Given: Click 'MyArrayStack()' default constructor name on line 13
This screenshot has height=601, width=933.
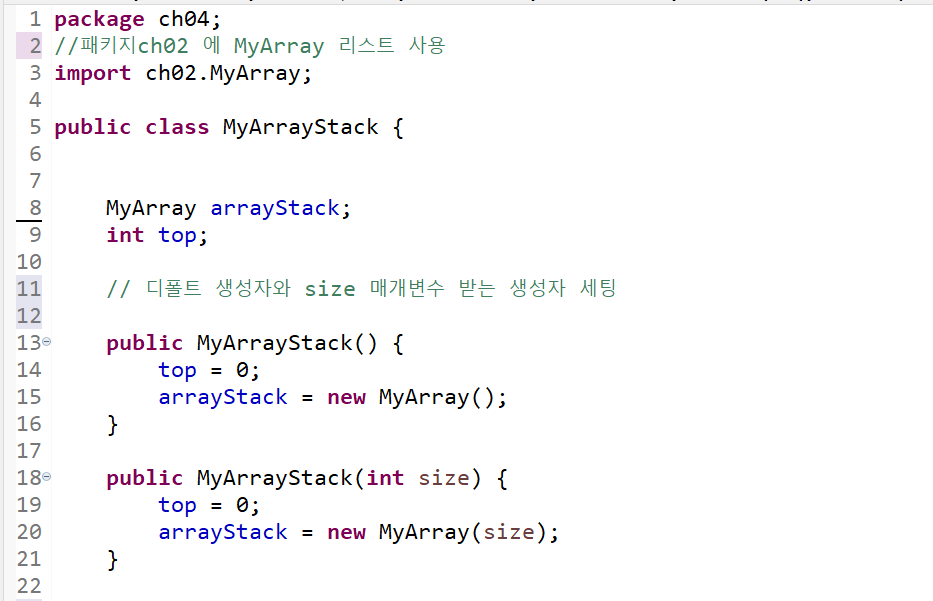Looking at the screenshot, I should [287, 344].
